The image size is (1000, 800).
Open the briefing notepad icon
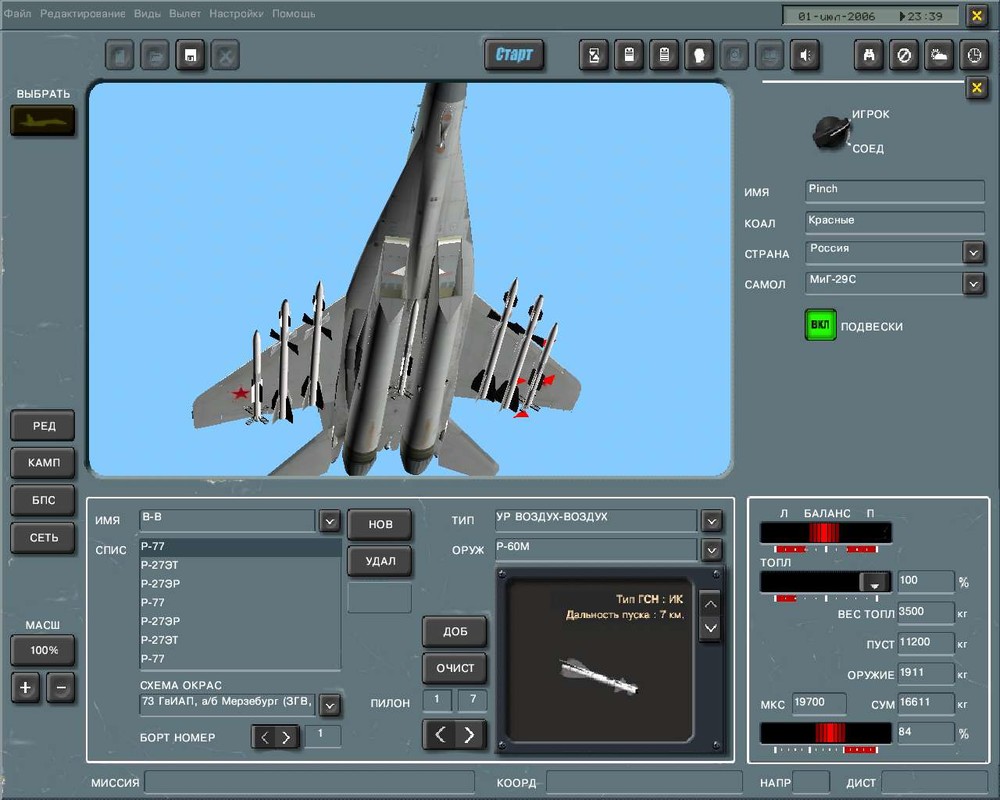click(664, 55)
